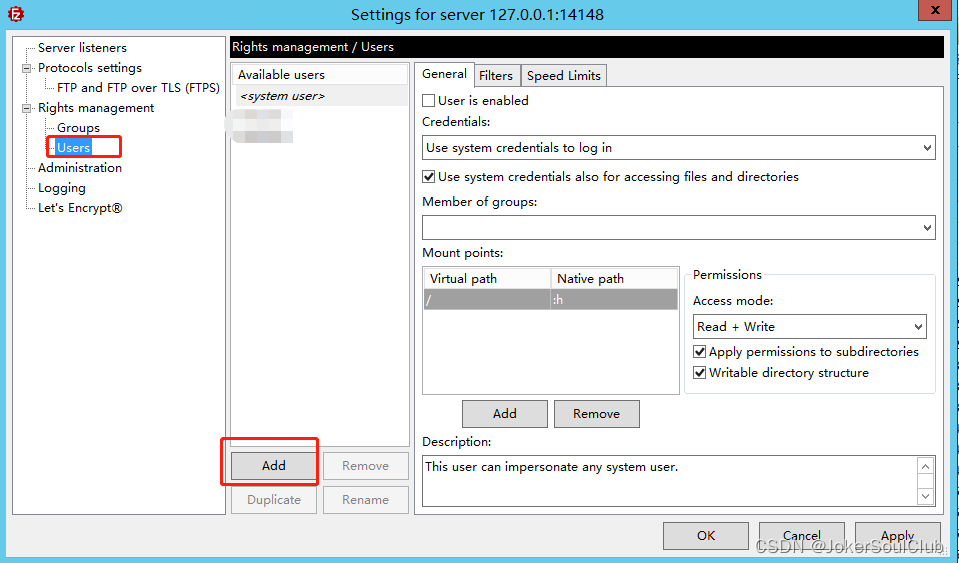Viewport: 959px width, 563px height.
Task: Click the Duplicate user button
Action: 273,500
